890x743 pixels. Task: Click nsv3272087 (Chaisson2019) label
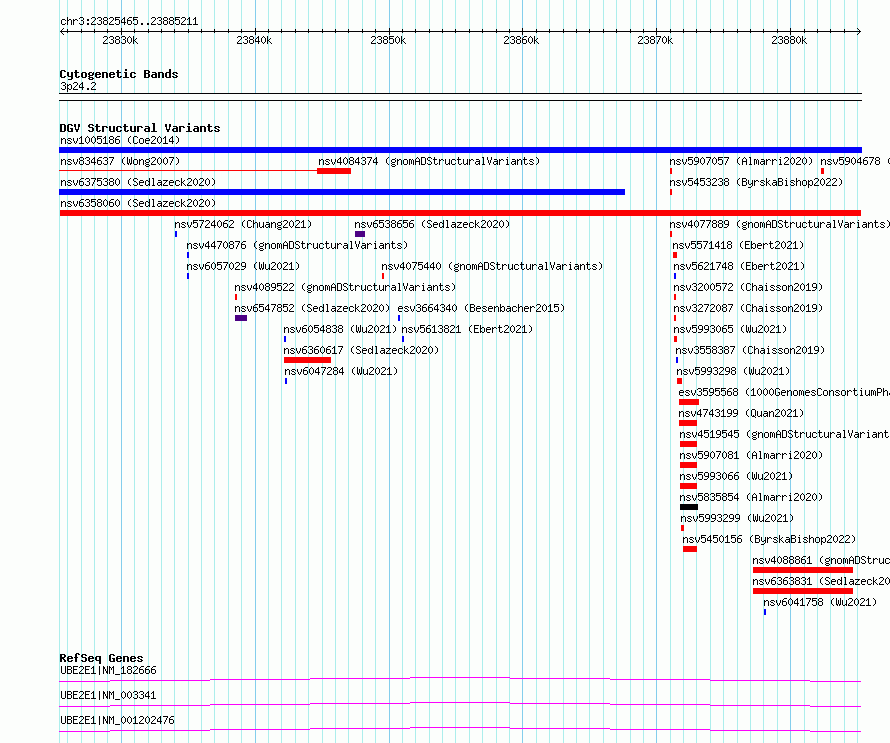point(748,308)
